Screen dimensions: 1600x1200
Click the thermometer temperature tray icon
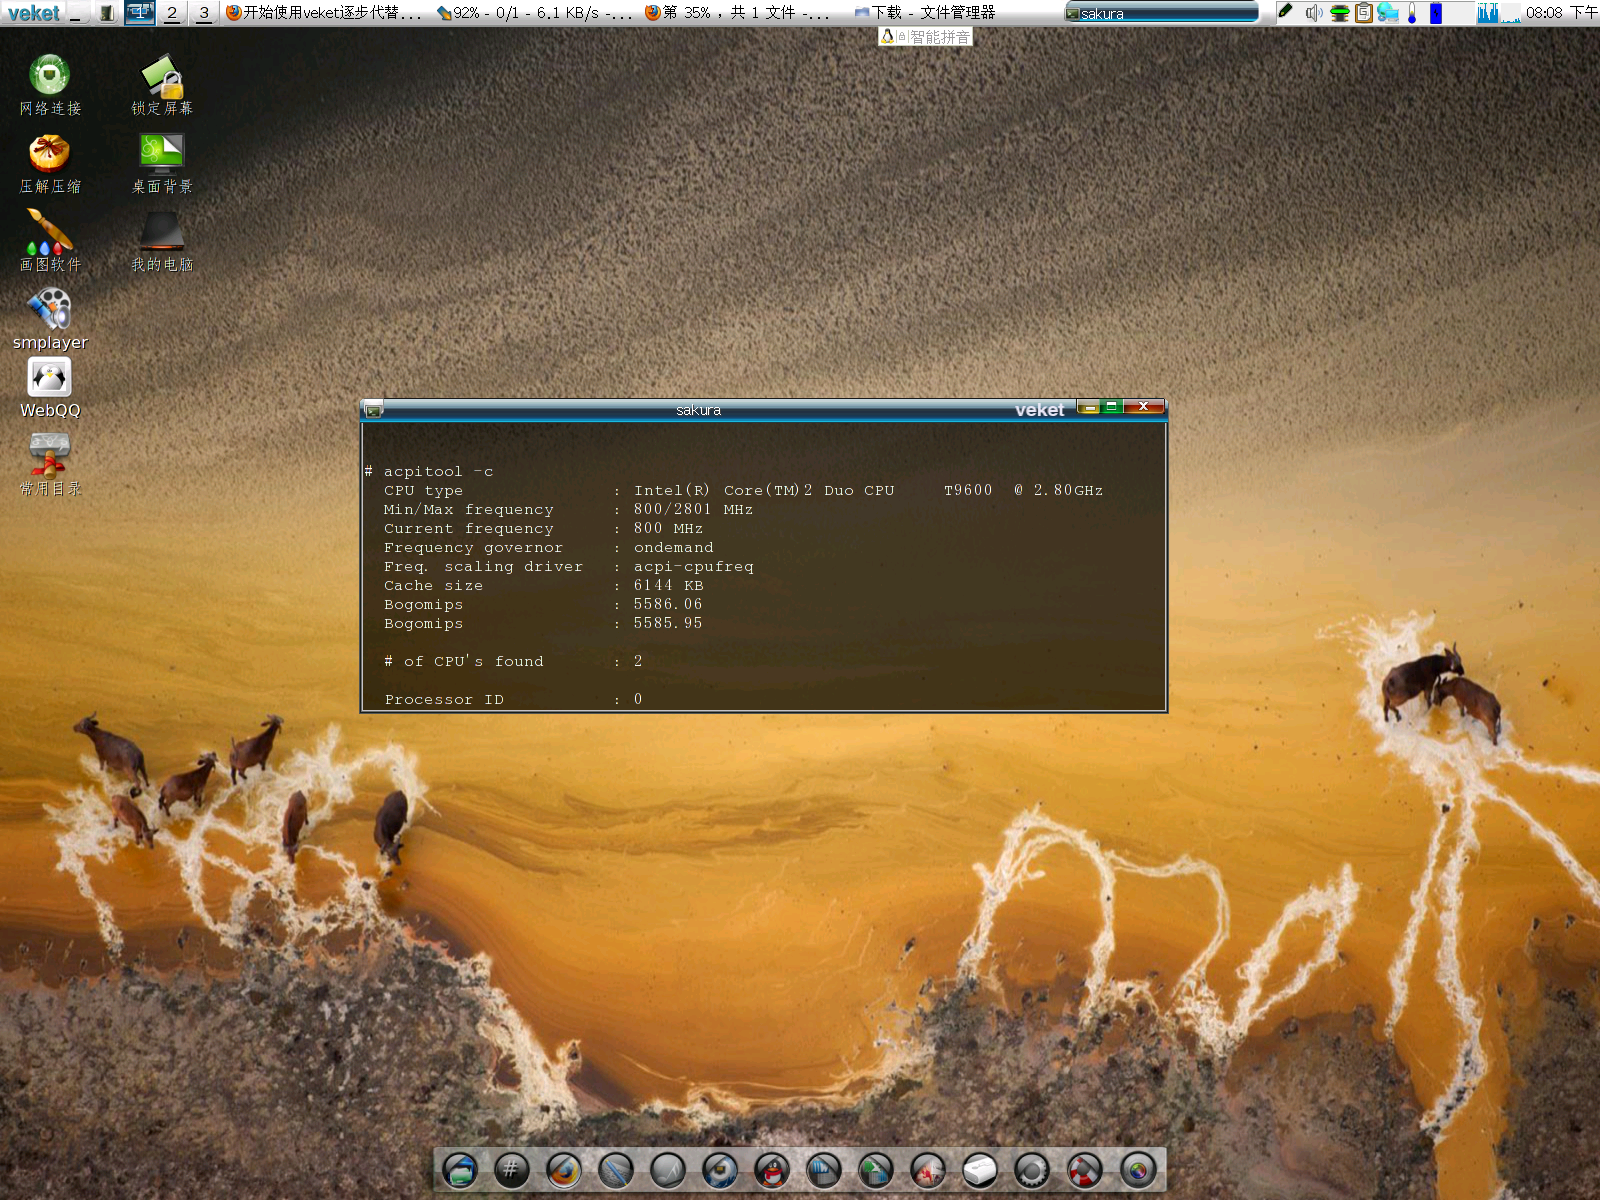point(1412,13)
